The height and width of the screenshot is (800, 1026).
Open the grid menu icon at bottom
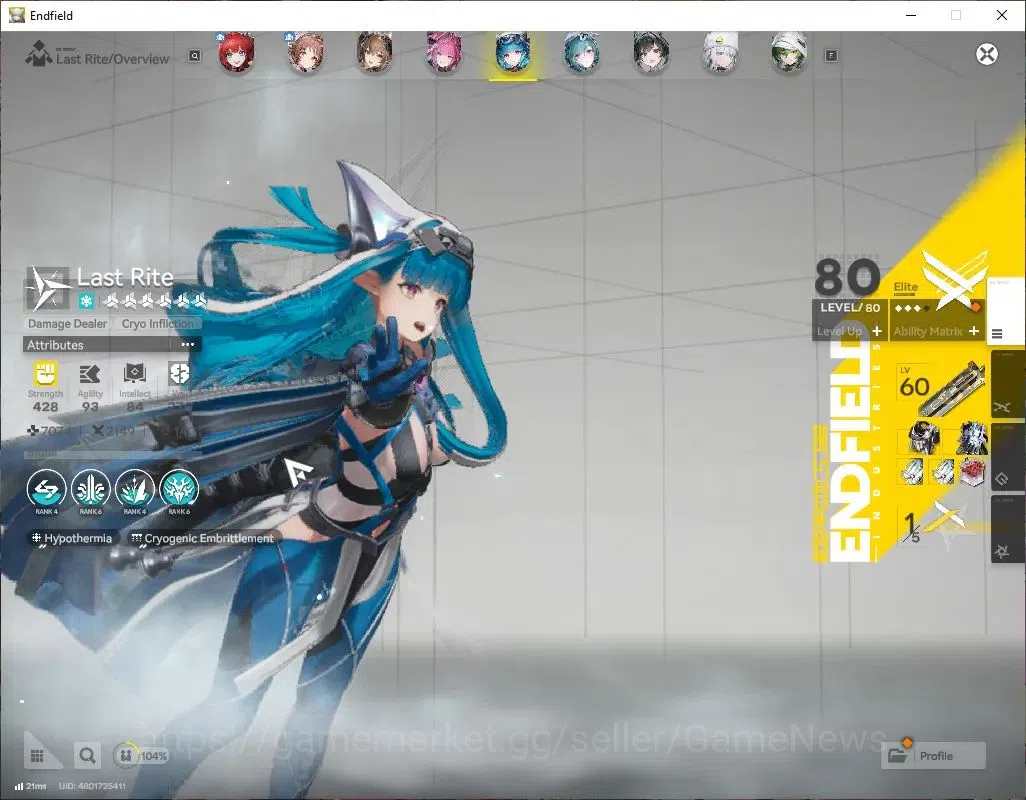[37, 756]
